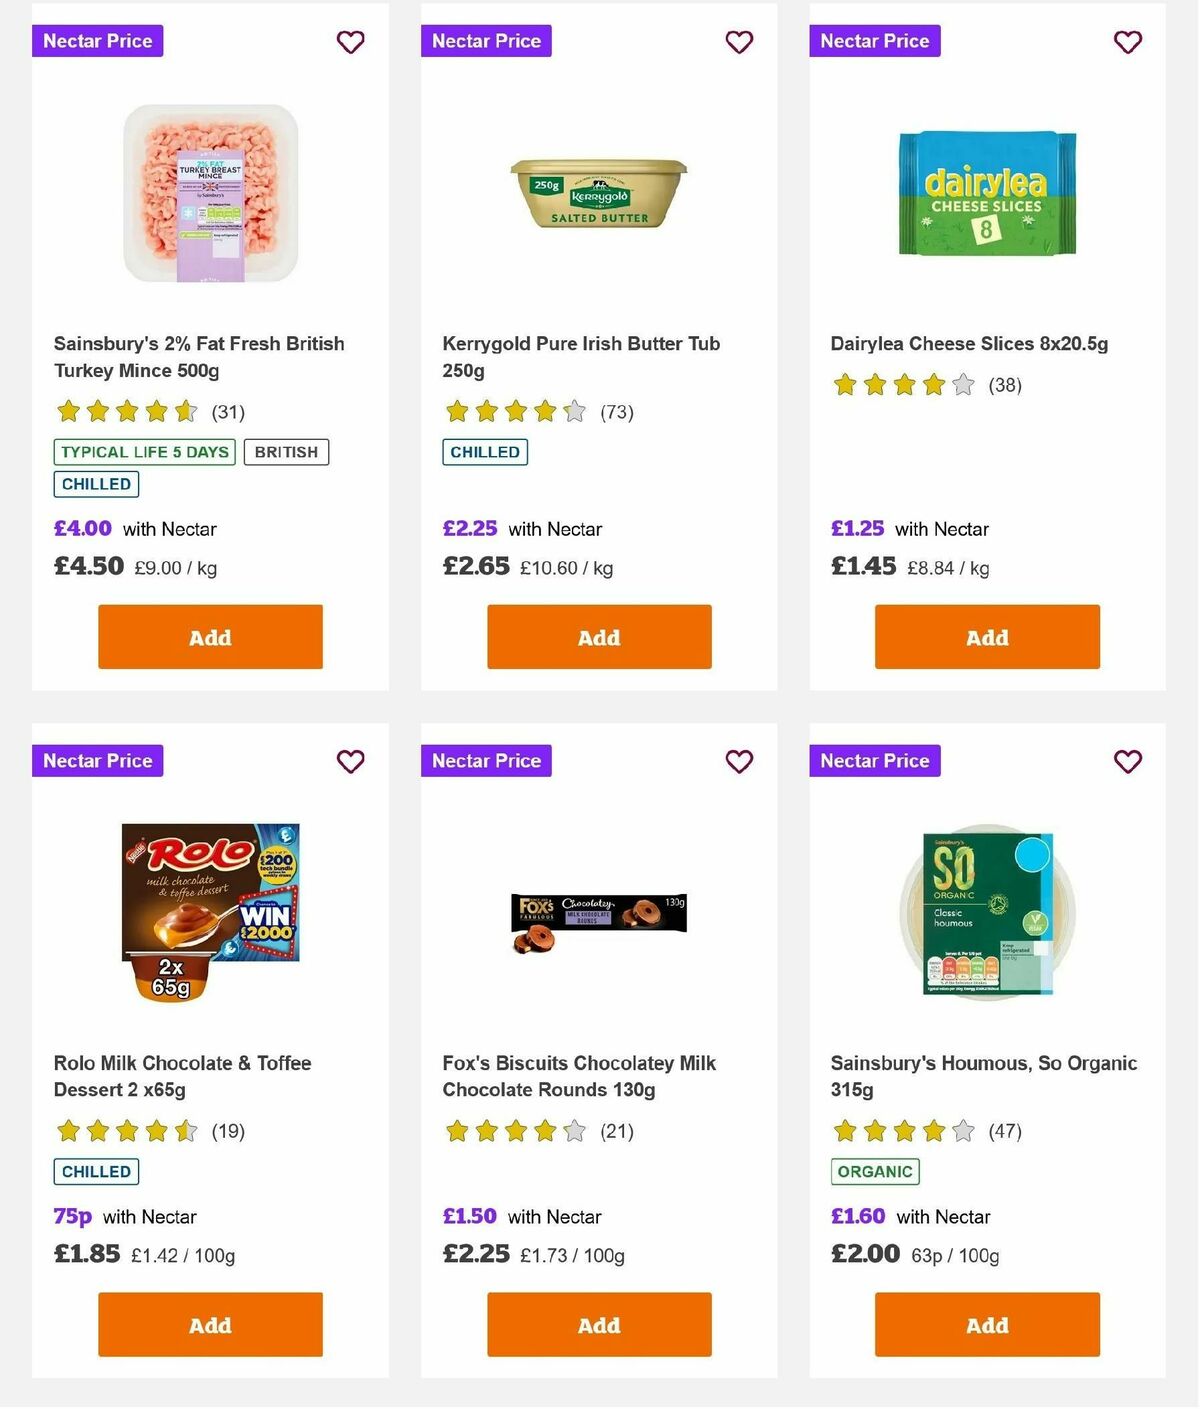
Task: Open the Turkey Mince product page
Action: [x=199, y=356]
